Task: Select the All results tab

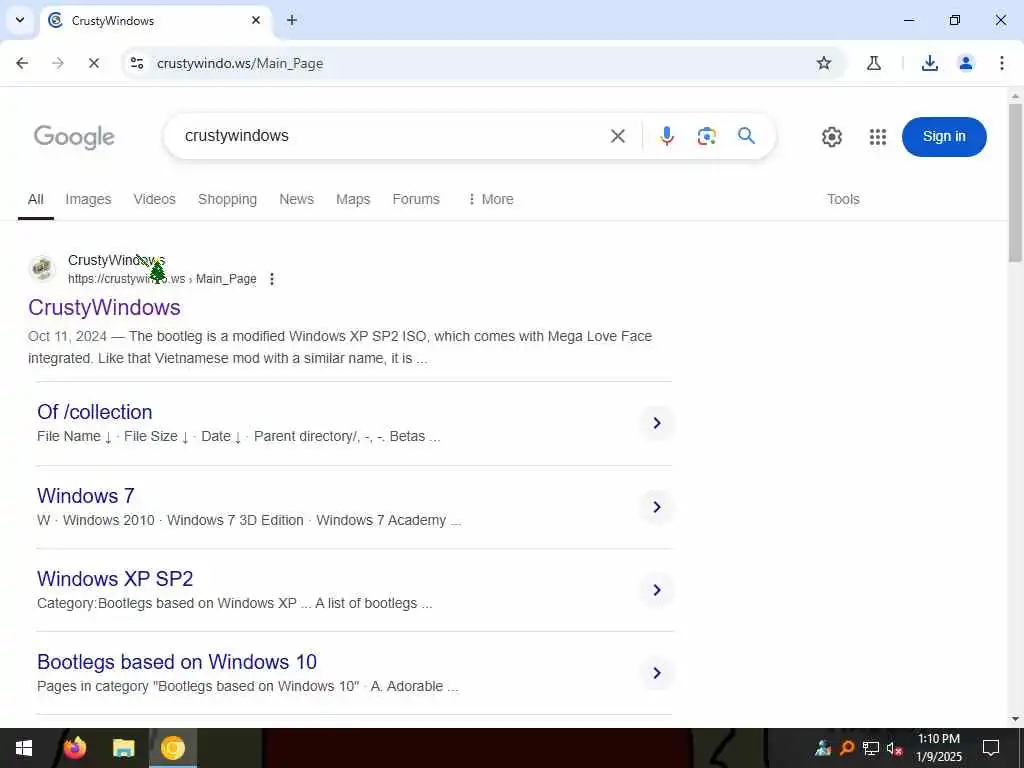Action: pyautogui.click(x=36, y=199)
